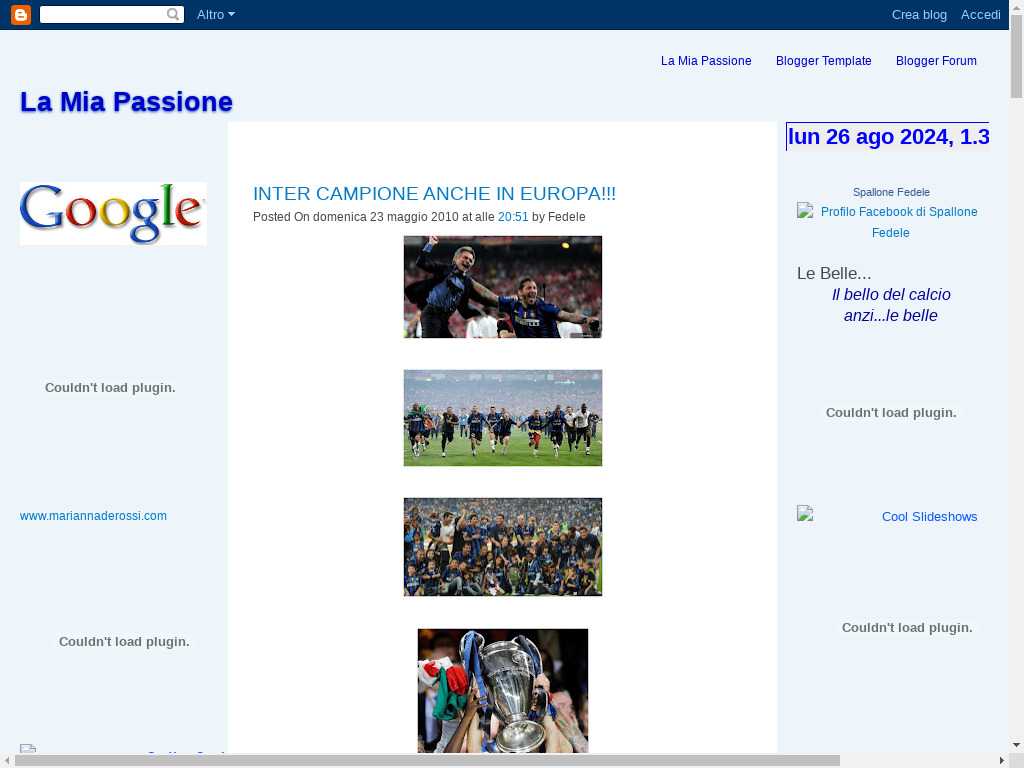The width and height of the screenshot is (1024, 768).
Task: Click the search magnifier icon in navbar
Action: pos(173,14)
